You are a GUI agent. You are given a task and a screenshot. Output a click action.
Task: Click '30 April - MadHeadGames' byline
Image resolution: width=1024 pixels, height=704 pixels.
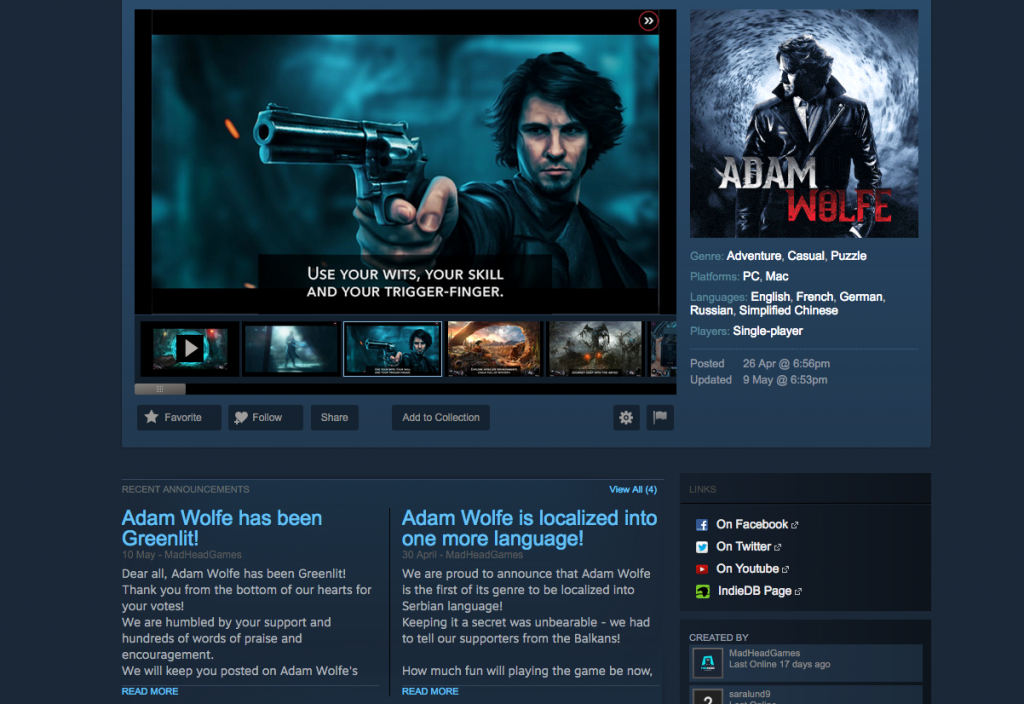[462, 554]
